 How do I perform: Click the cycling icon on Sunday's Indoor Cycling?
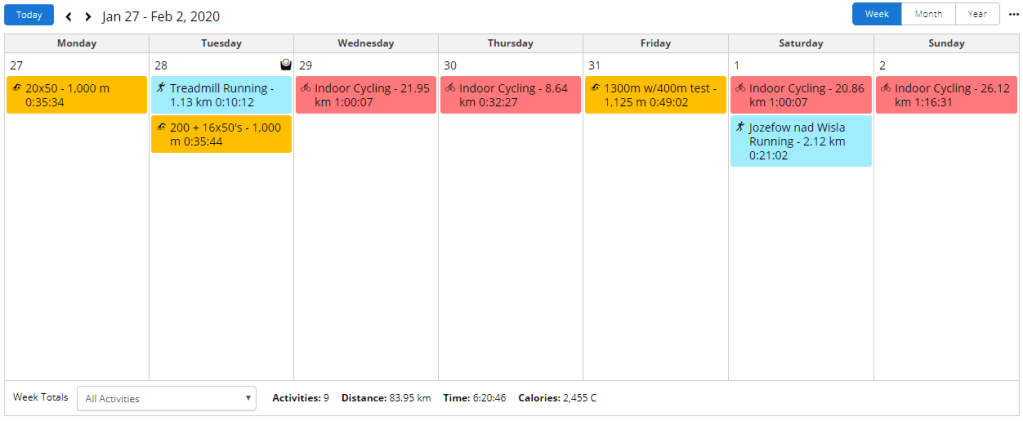click(886, 88)
